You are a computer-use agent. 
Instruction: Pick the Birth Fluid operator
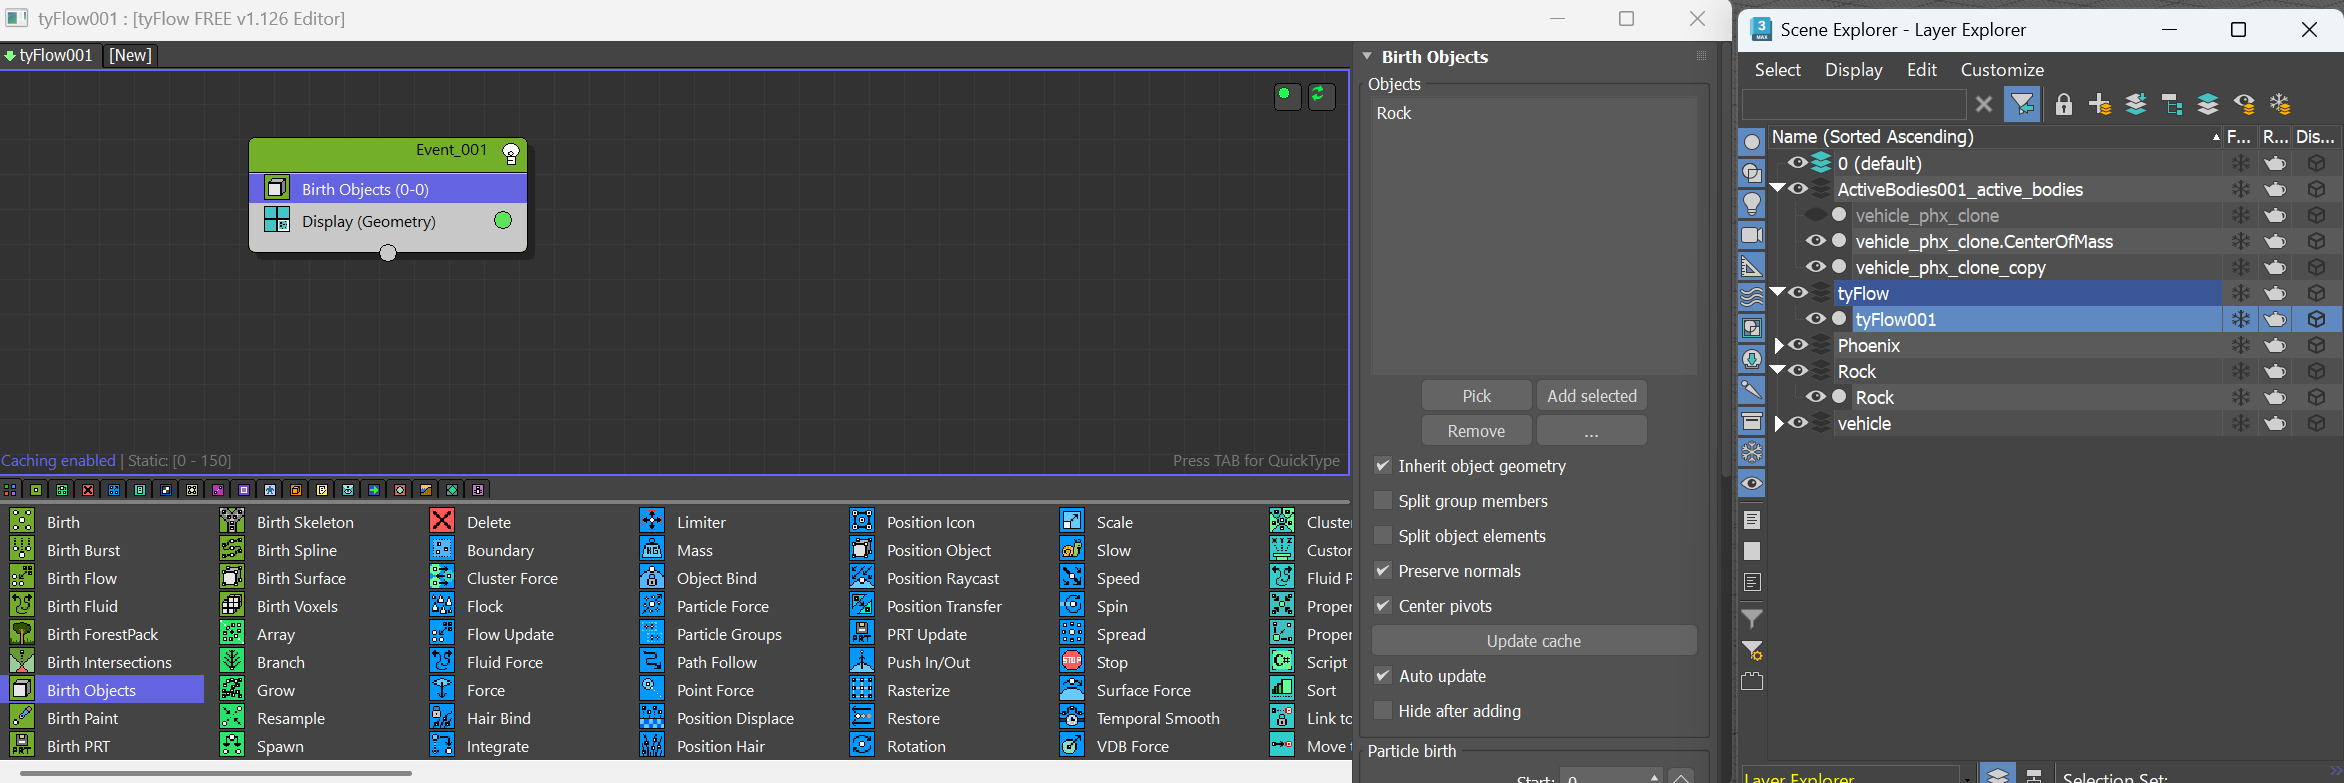pyautogui.click(x=82, y=606)
